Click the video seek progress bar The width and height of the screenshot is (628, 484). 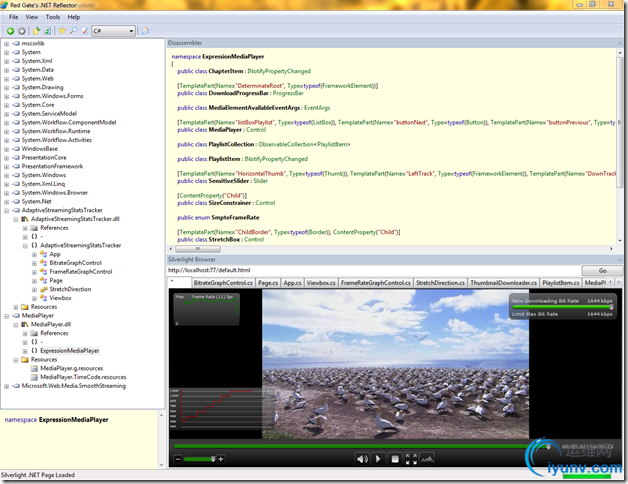(361, 446)
